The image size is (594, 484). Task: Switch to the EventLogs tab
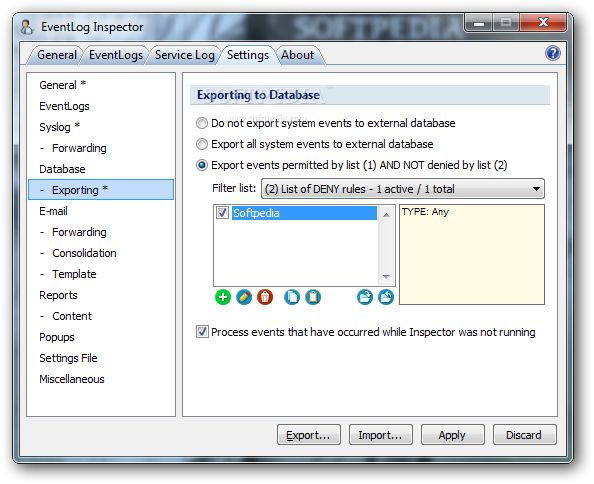116,55
